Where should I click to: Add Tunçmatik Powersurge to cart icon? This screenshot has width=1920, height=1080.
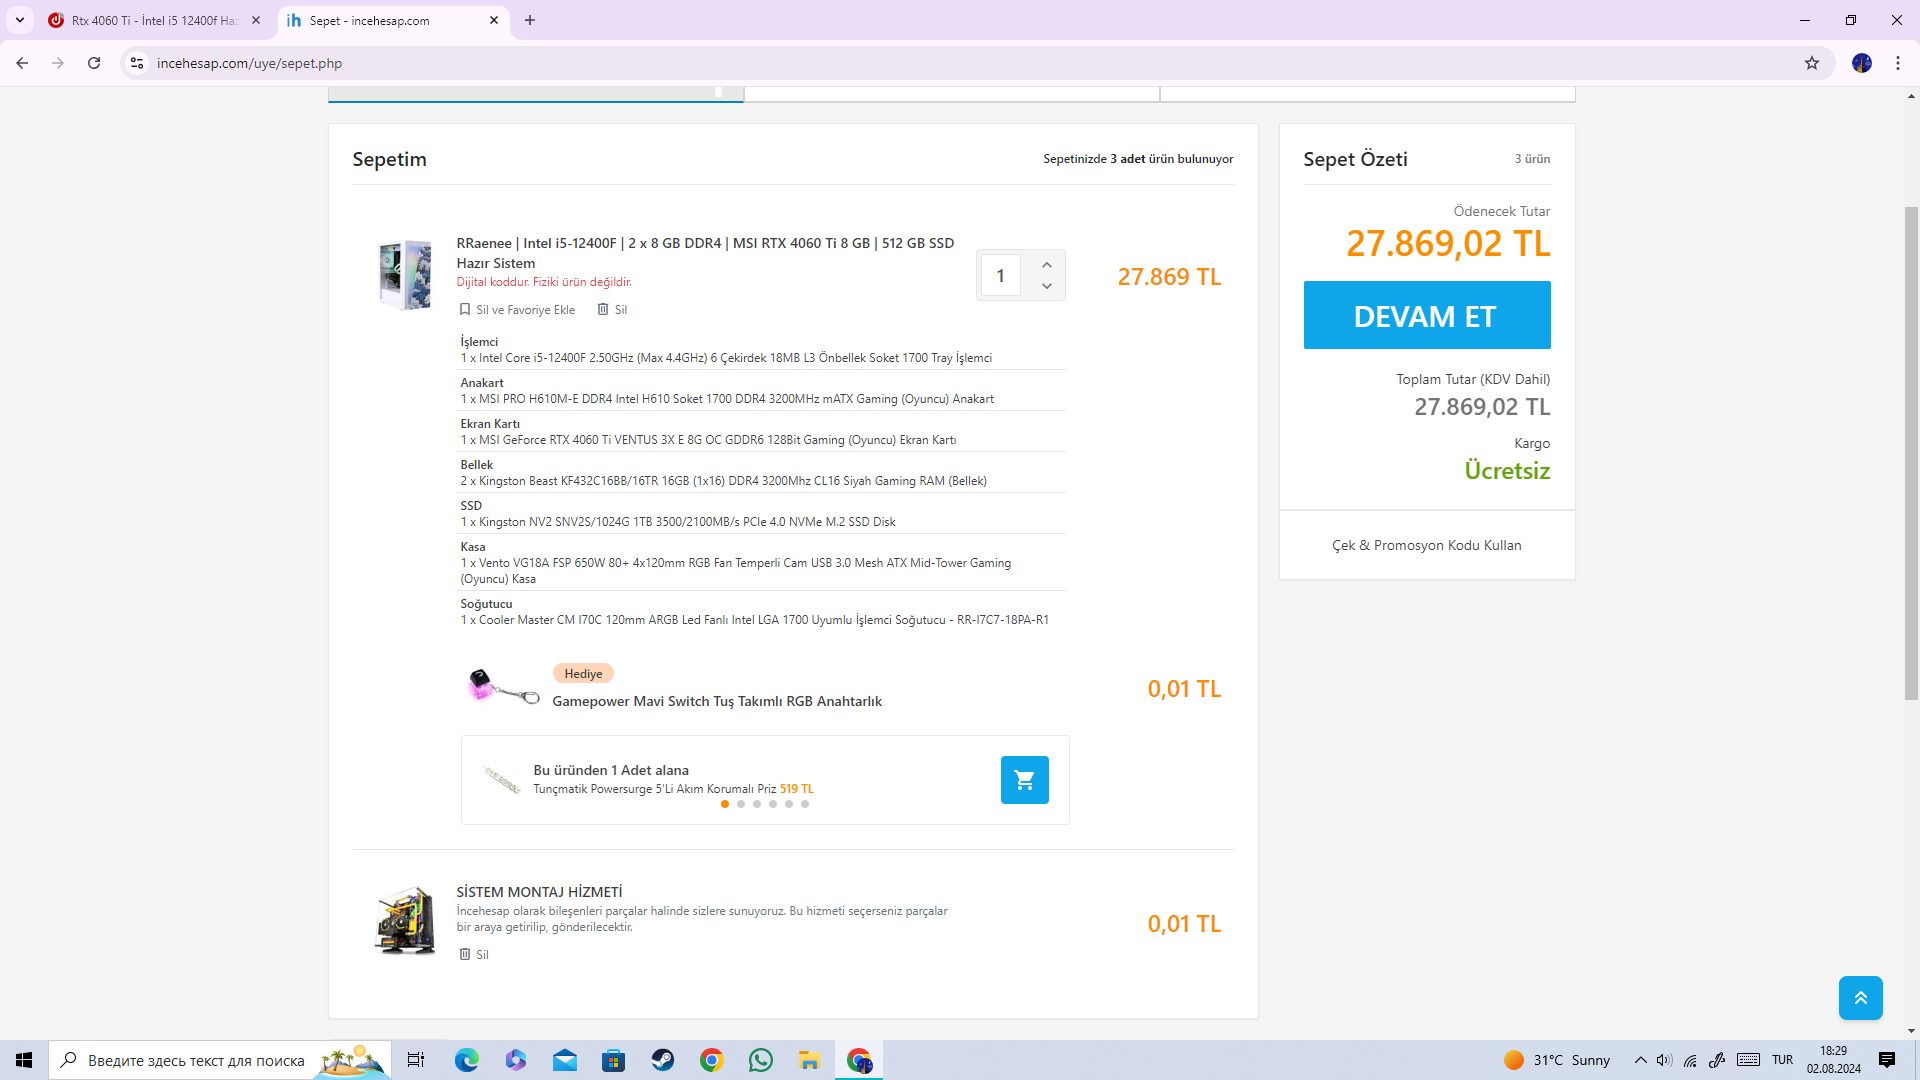point(1024,780)
